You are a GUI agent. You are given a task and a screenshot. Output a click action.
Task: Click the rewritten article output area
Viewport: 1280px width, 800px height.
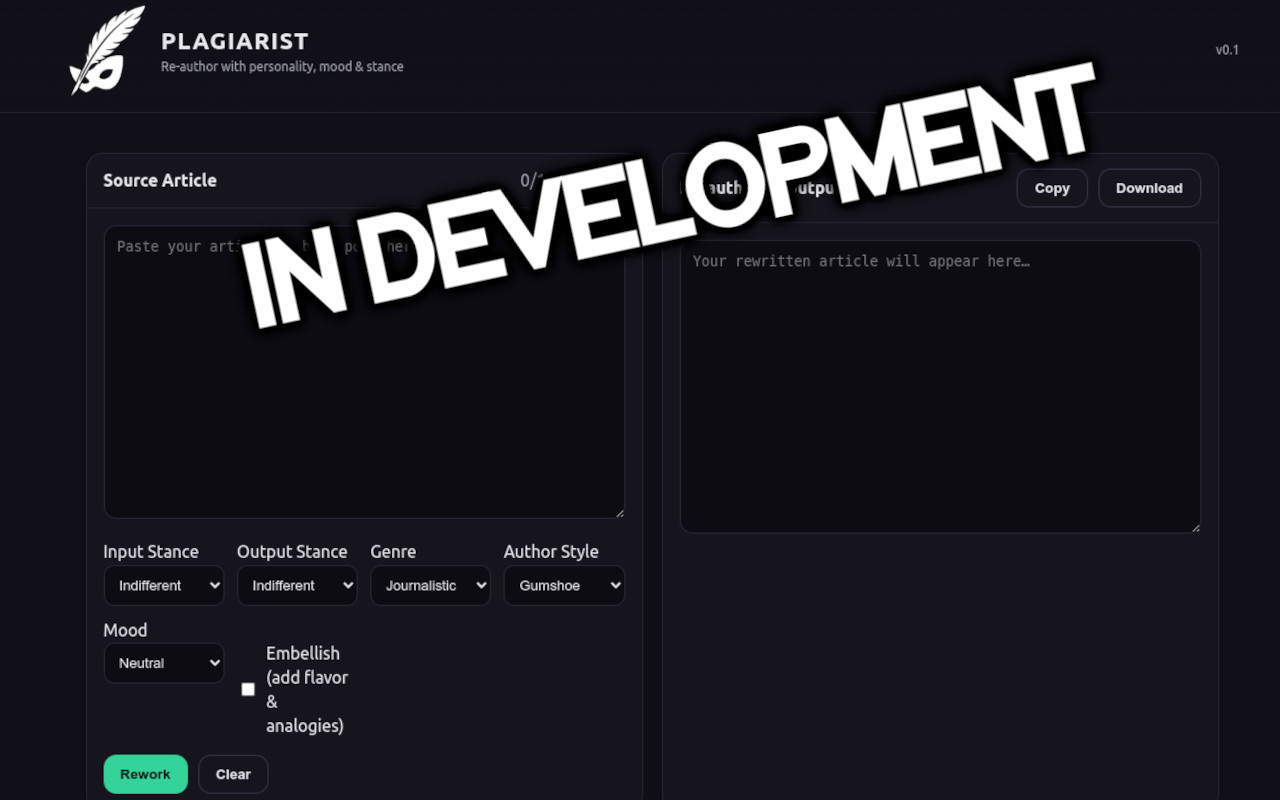pyautogui.click(x=940, y=400)
